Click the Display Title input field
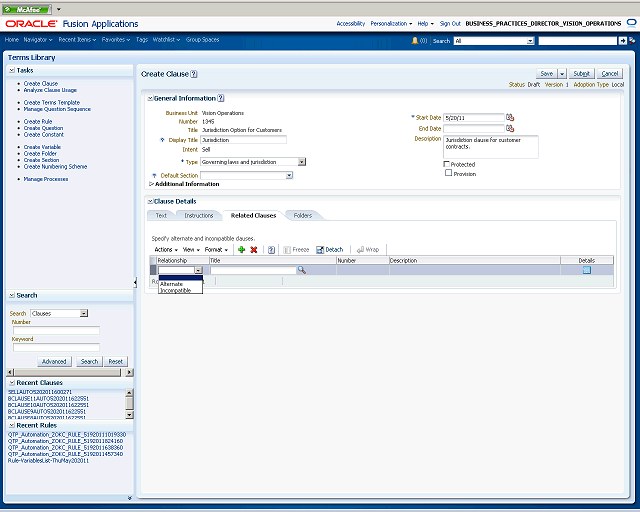Viewport: 640px width, 512px height. pos(244,140)
